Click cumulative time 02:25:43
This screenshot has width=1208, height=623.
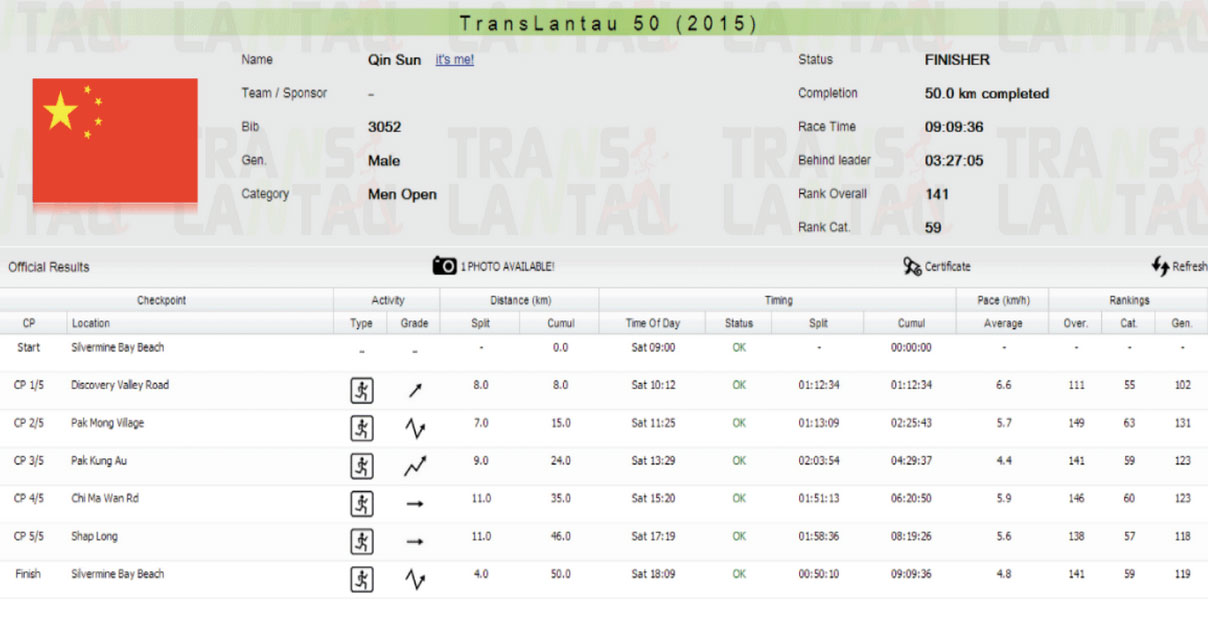pos(912,423)
